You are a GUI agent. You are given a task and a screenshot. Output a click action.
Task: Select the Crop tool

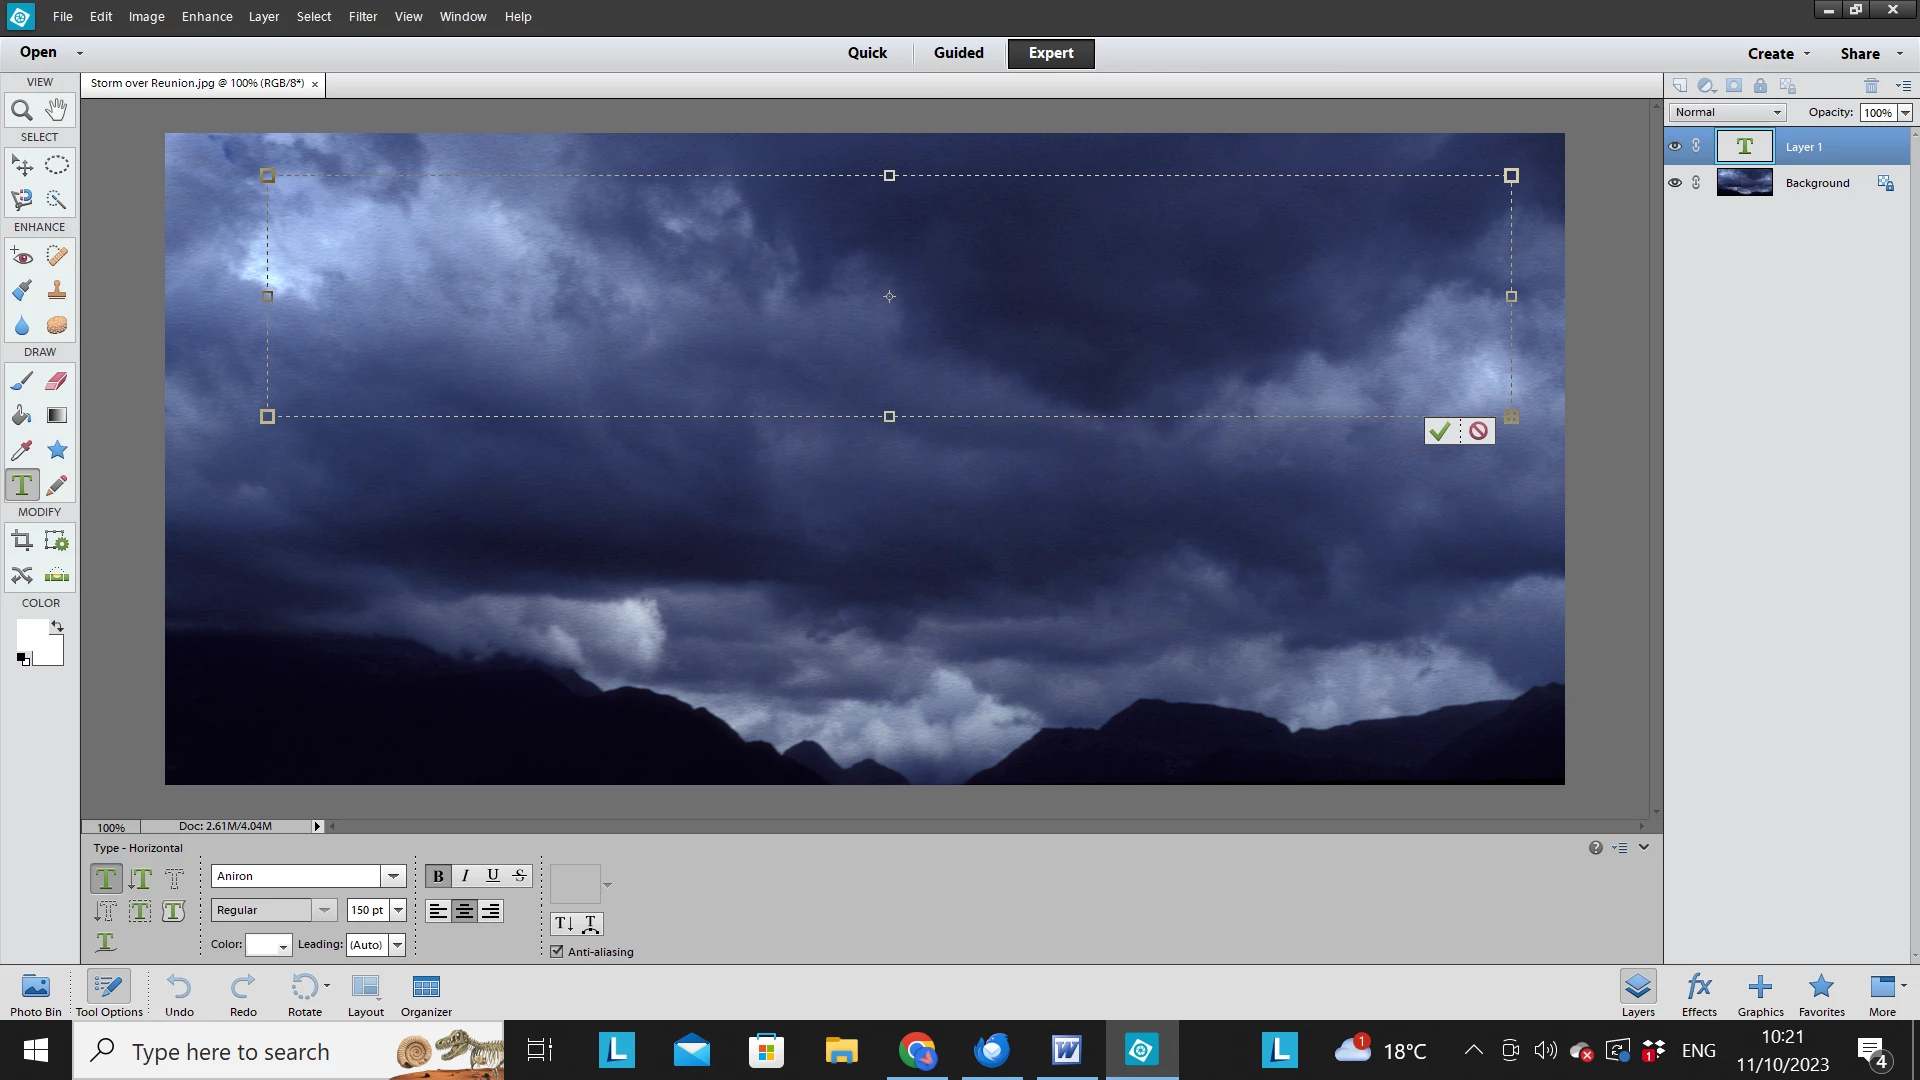21,541
